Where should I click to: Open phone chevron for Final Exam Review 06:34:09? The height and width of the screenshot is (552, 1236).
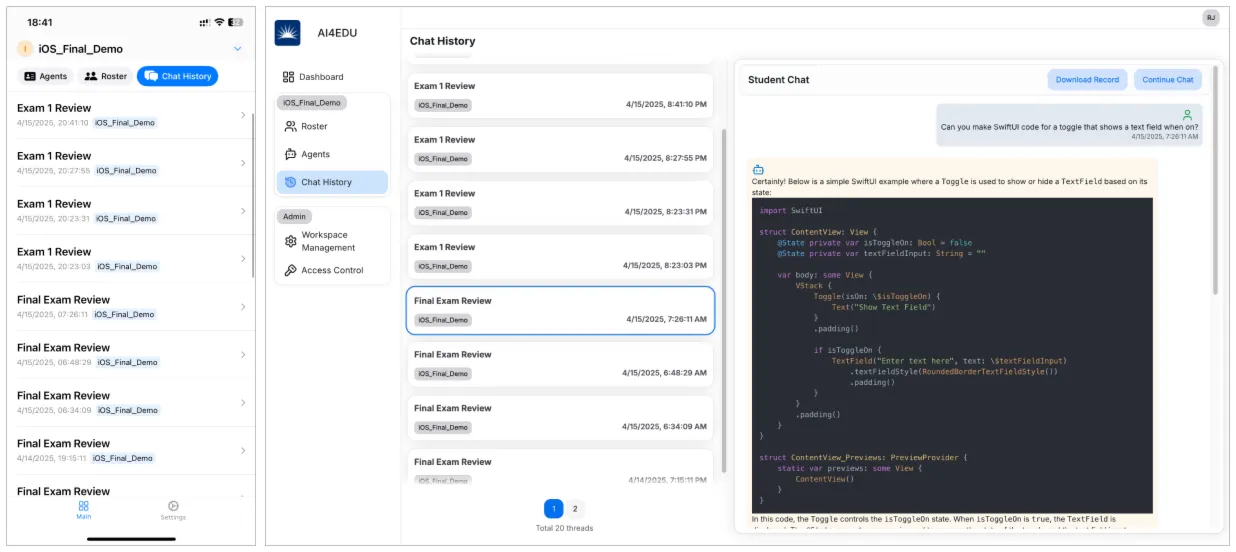[243, 403]
